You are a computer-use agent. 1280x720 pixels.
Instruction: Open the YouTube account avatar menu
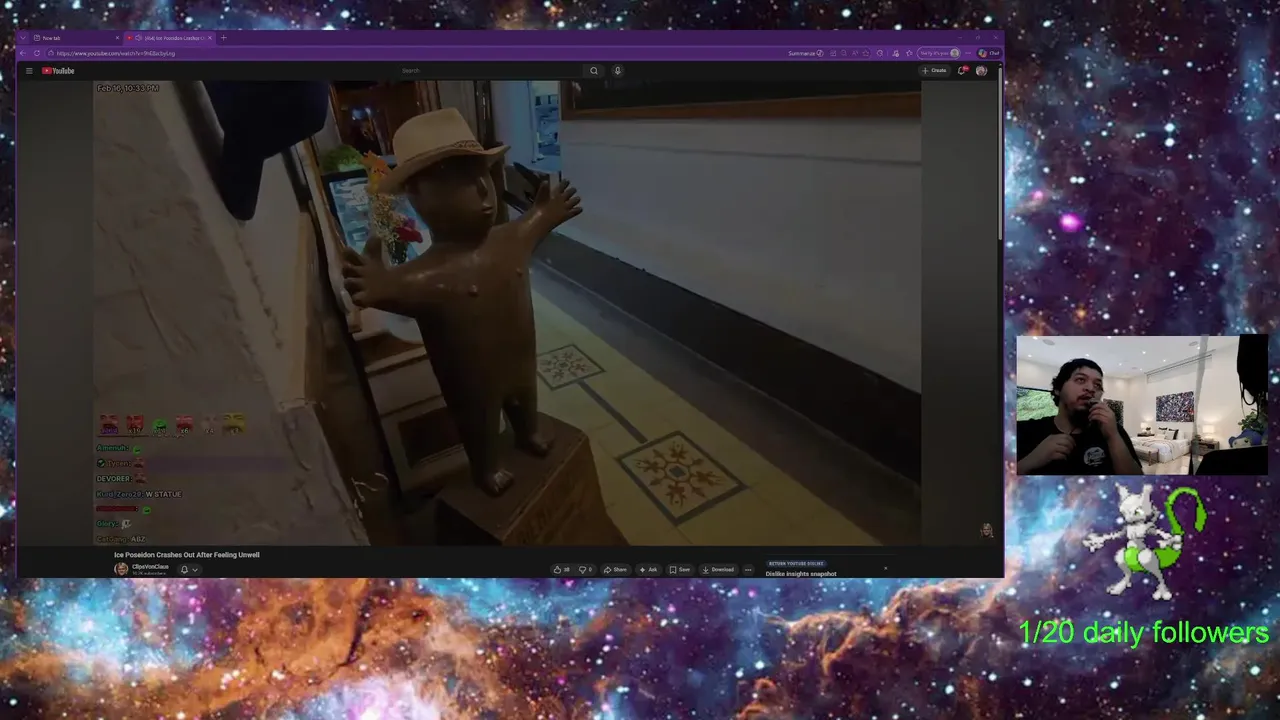981,70
